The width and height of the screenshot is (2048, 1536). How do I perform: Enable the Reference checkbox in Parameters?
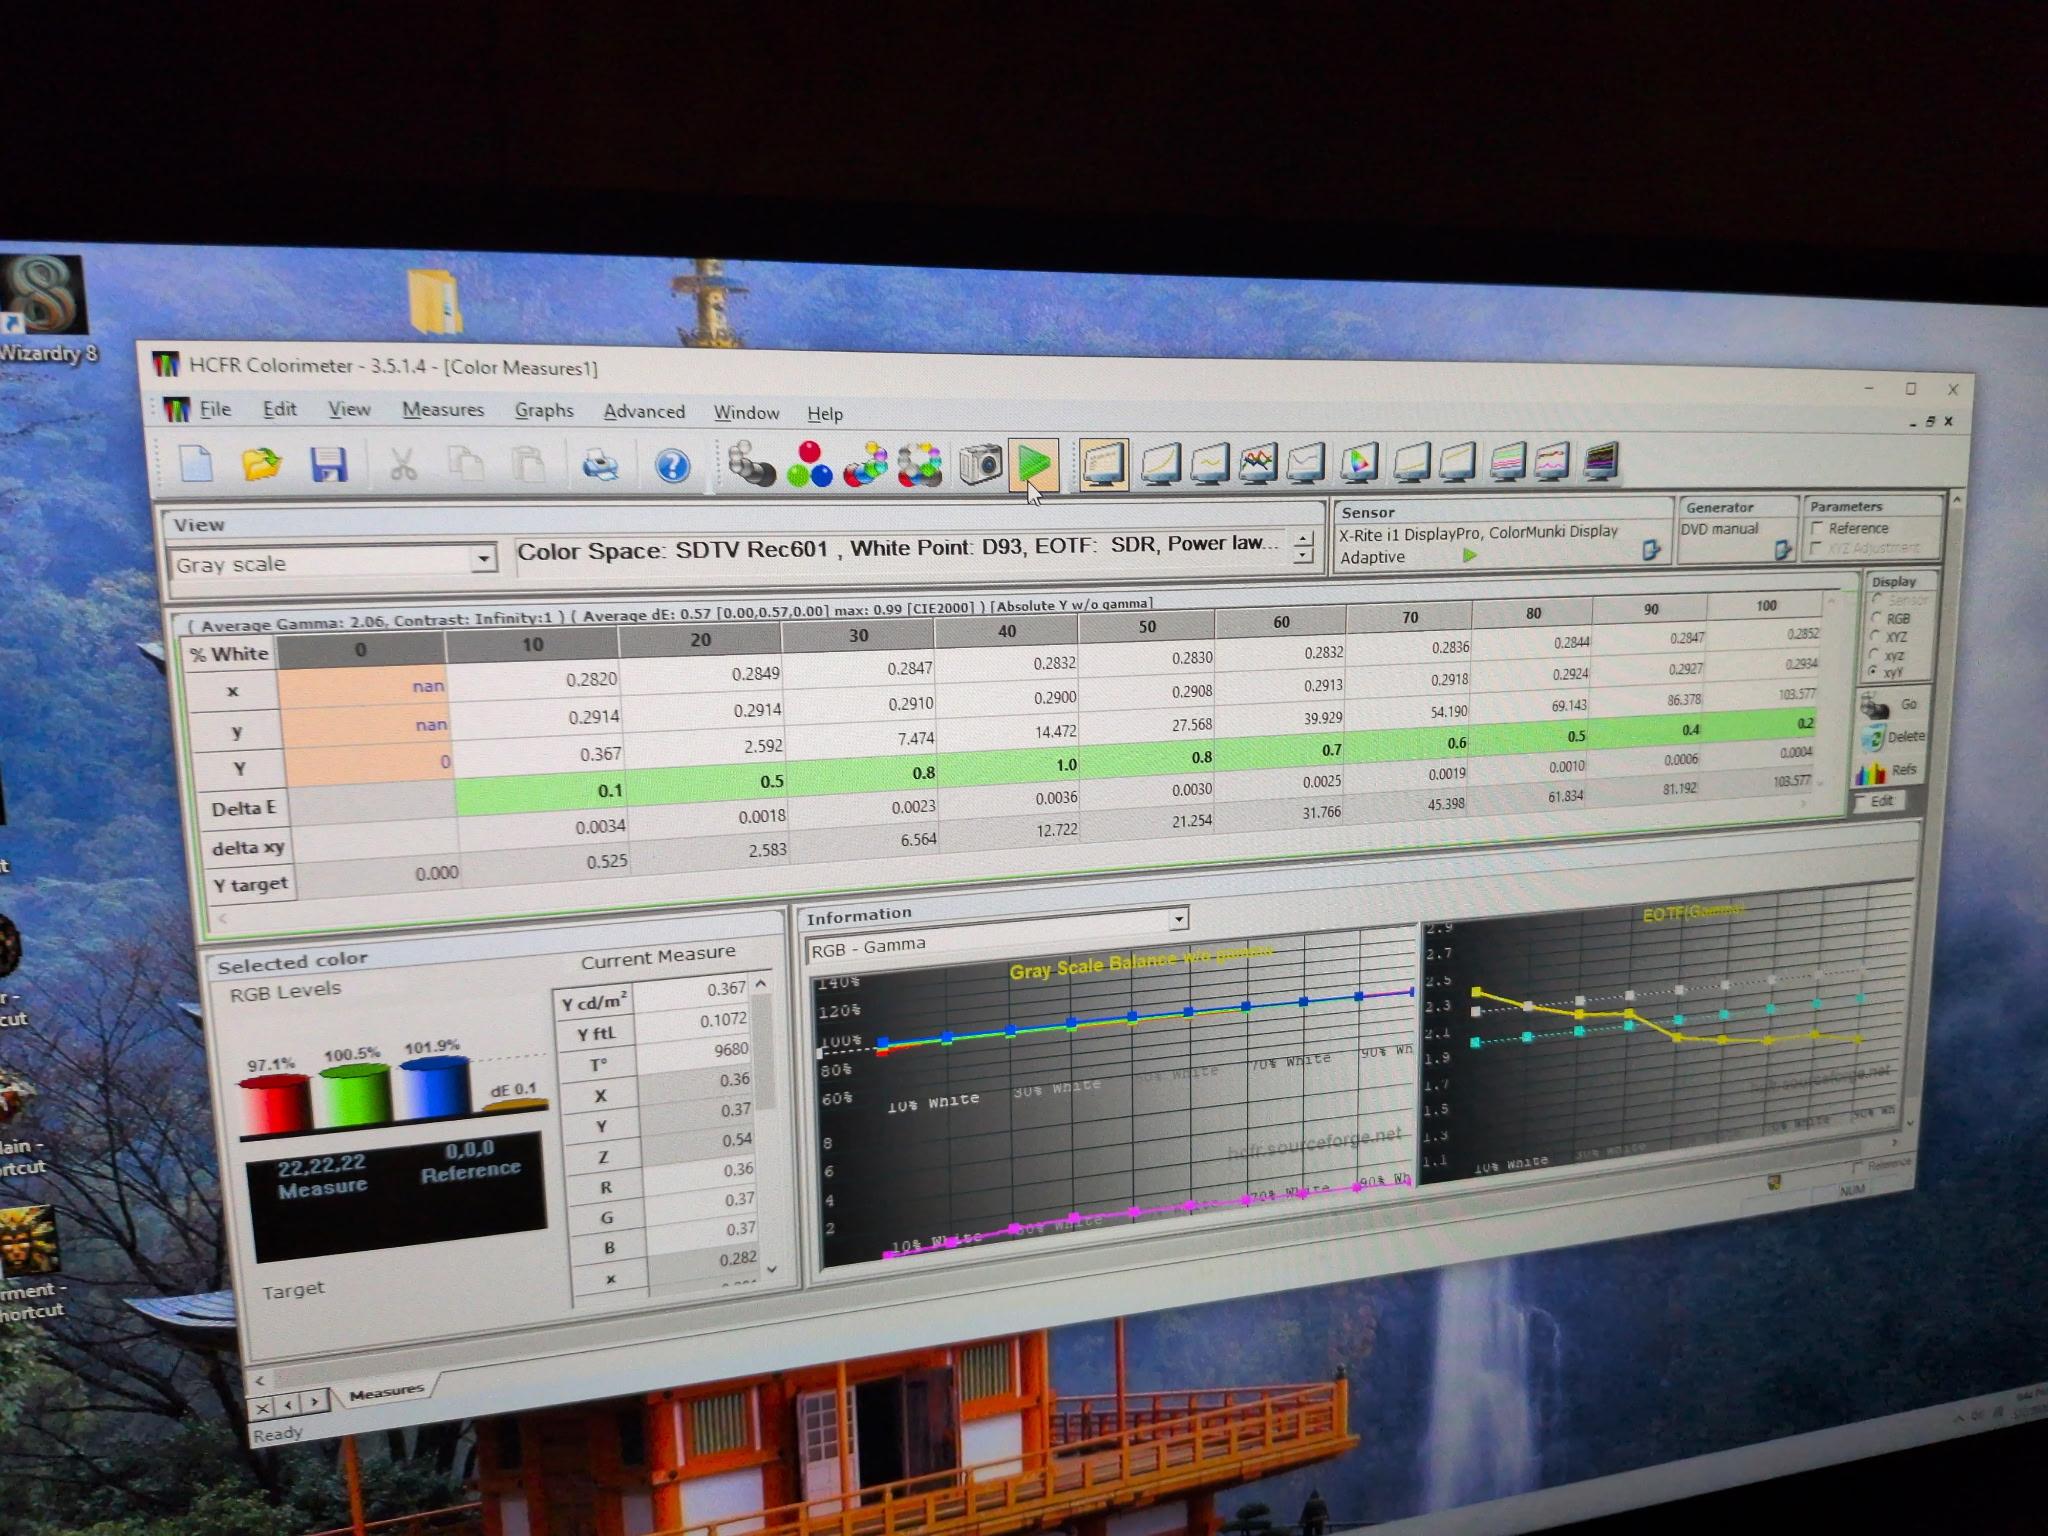point(1817,528)
